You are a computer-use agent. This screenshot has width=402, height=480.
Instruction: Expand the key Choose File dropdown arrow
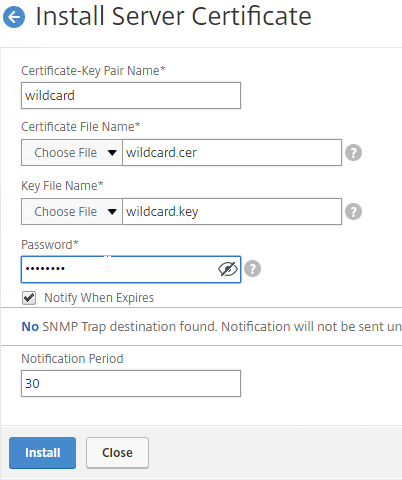pyautogui.click(x=112, y=212)
